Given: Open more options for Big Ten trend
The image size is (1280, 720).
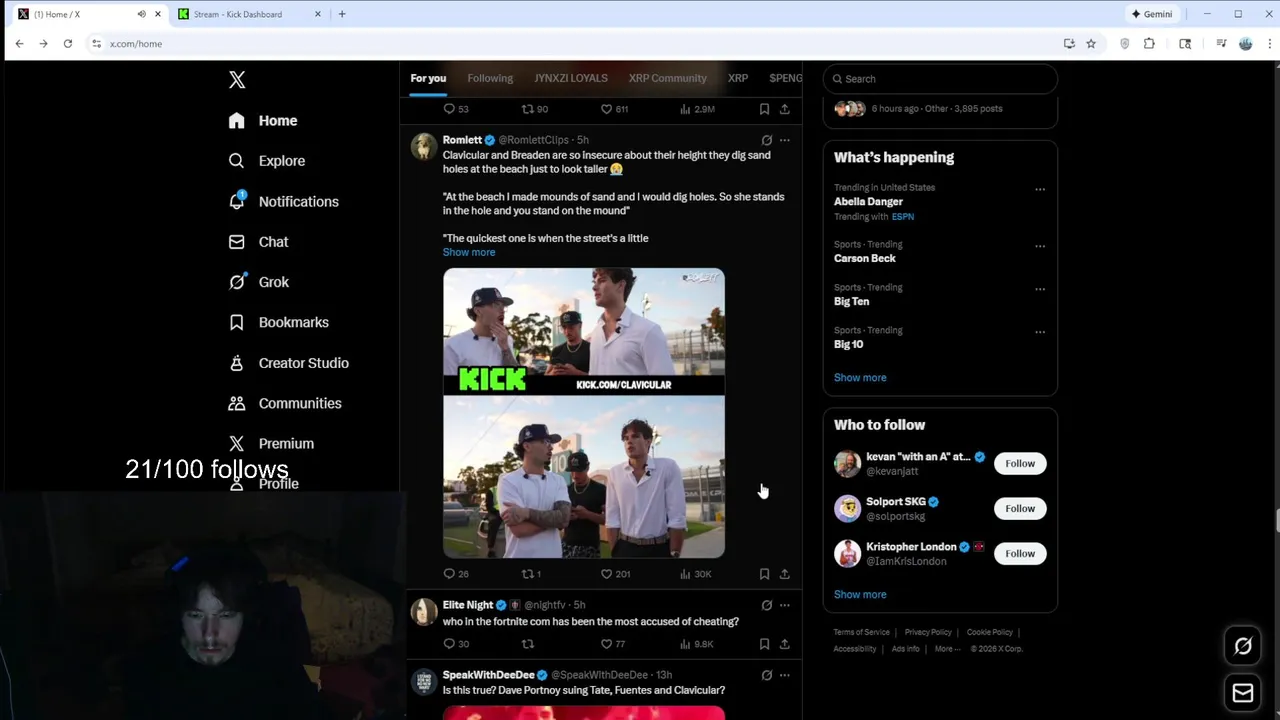Looking at the screenshot, I should tap(1040, 289).
